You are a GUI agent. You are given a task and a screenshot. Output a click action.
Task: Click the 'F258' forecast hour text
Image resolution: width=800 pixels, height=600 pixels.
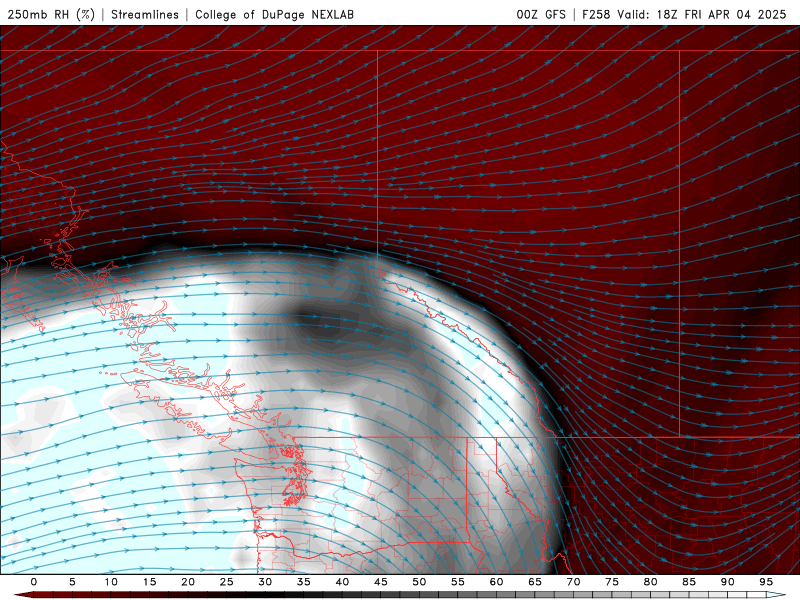click(x=596, y=14)
